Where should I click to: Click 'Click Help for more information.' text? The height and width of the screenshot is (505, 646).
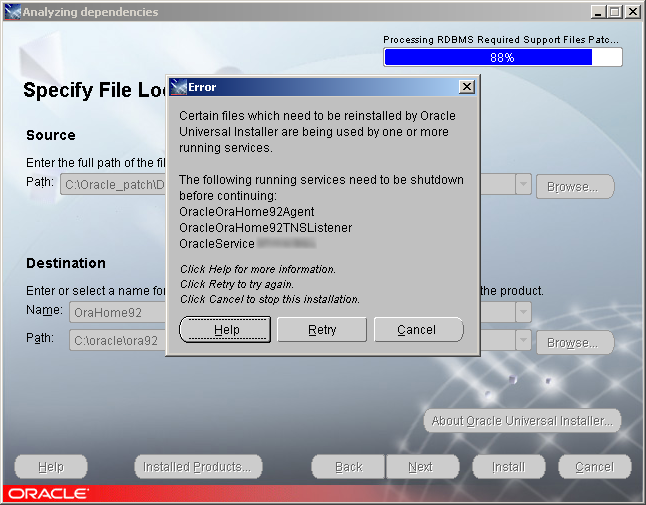coord(258,269)
